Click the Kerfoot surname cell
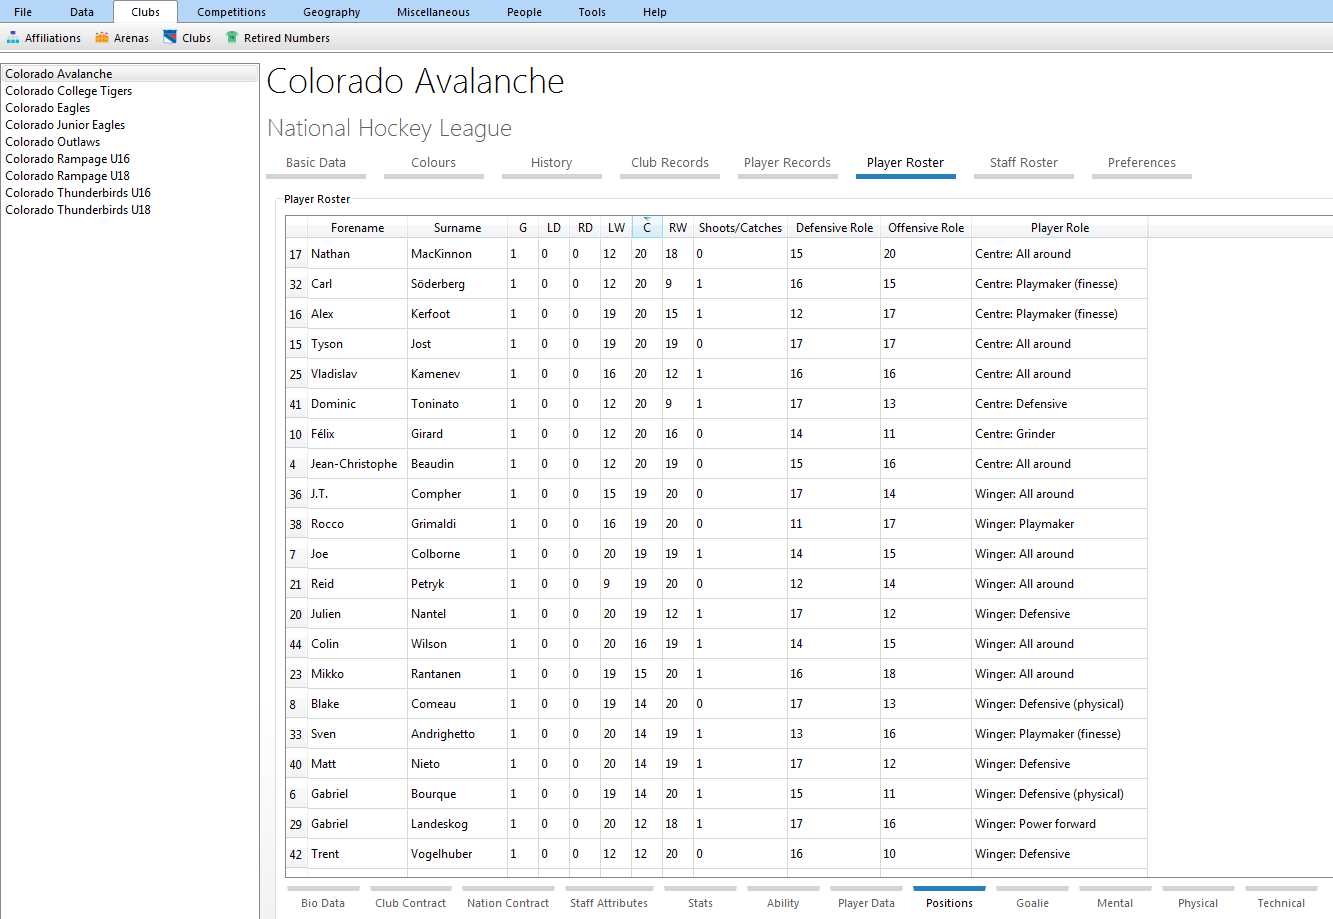 (457, 314)
